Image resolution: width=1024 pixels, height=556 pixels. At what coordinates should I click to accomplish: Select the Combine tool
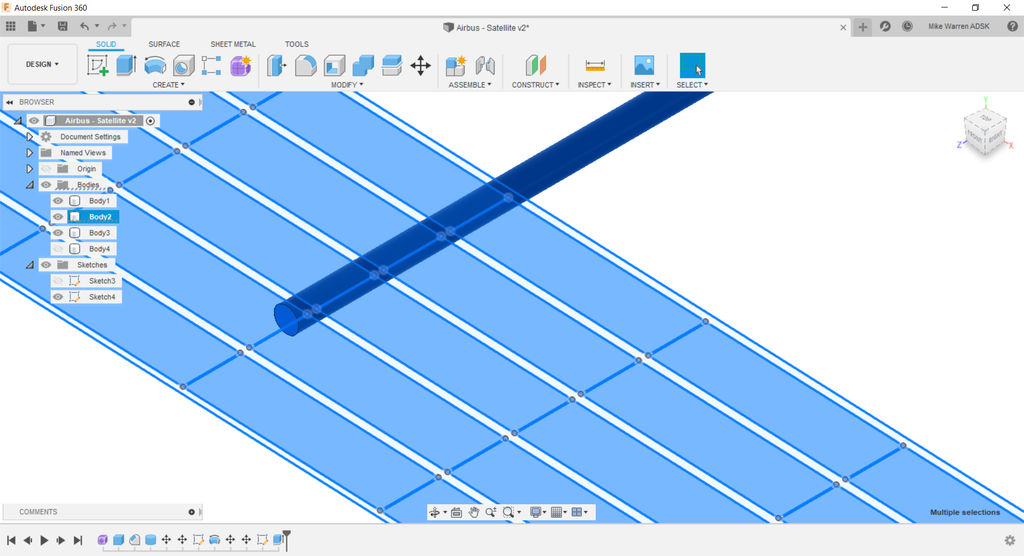[363, 65]
